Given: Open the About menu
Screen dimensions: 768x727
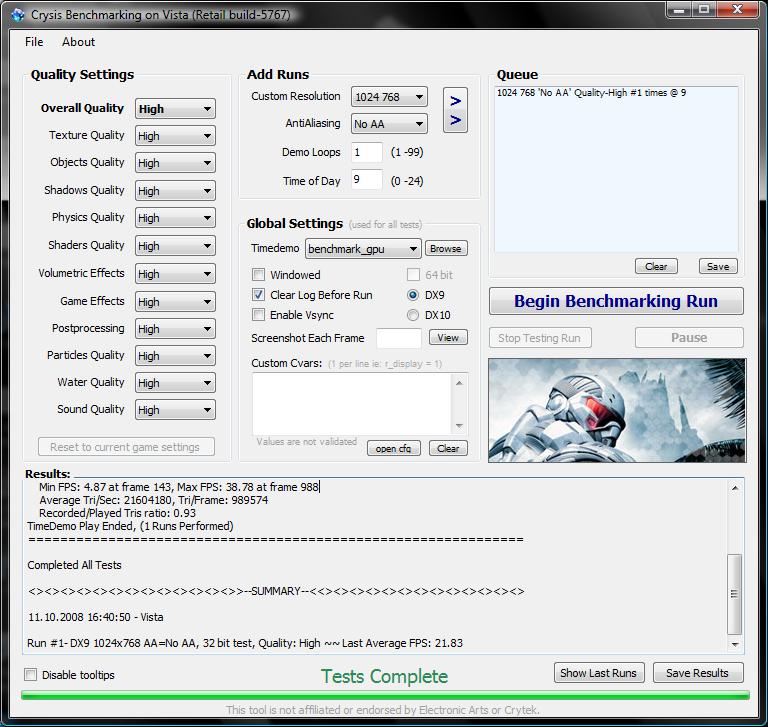Looking at the screenshot, I should (78, 42).
